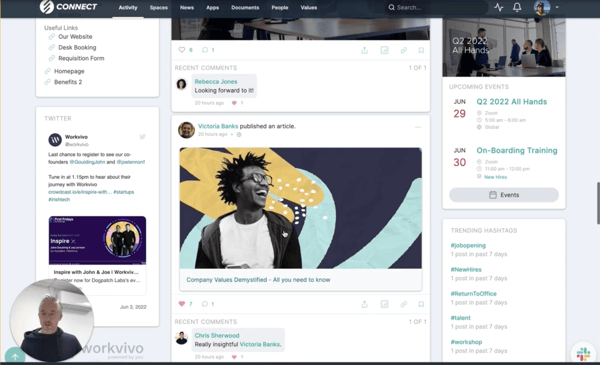
Task: Open the Workvivo Twitter account name
Action: 76,137
